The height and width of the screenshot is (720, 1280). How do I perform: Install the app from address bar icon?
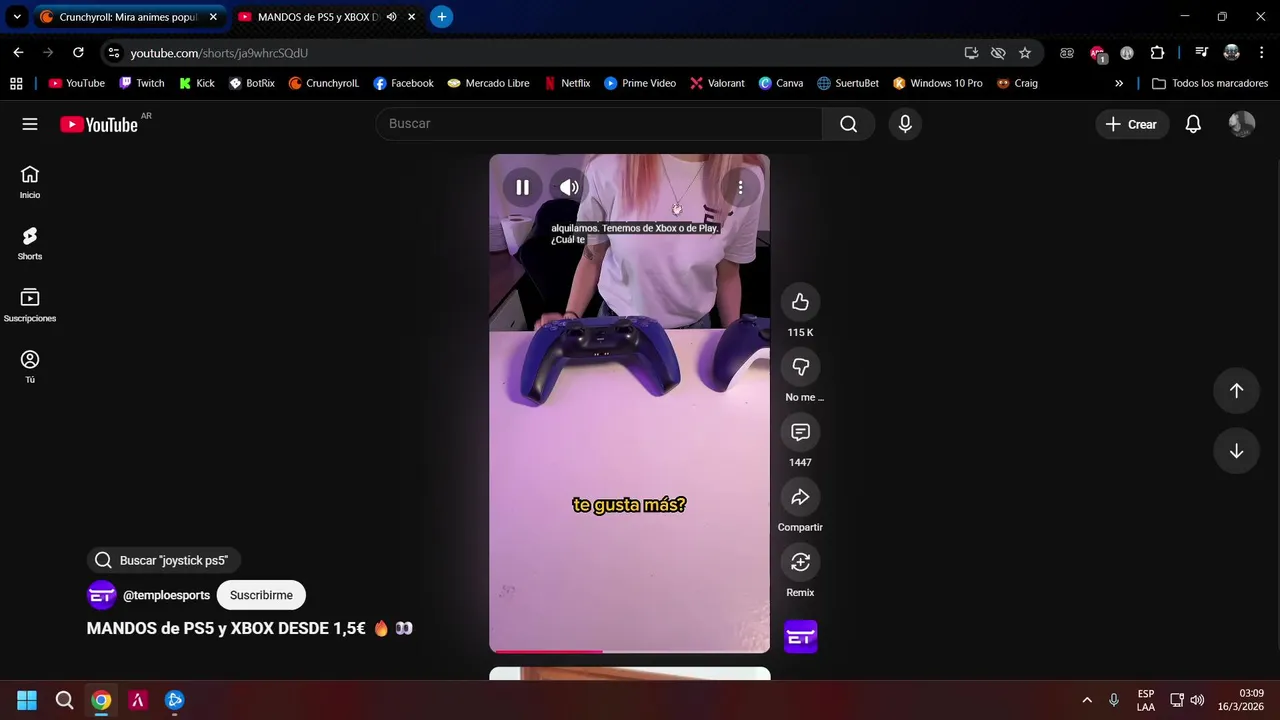tap(971, 53)
